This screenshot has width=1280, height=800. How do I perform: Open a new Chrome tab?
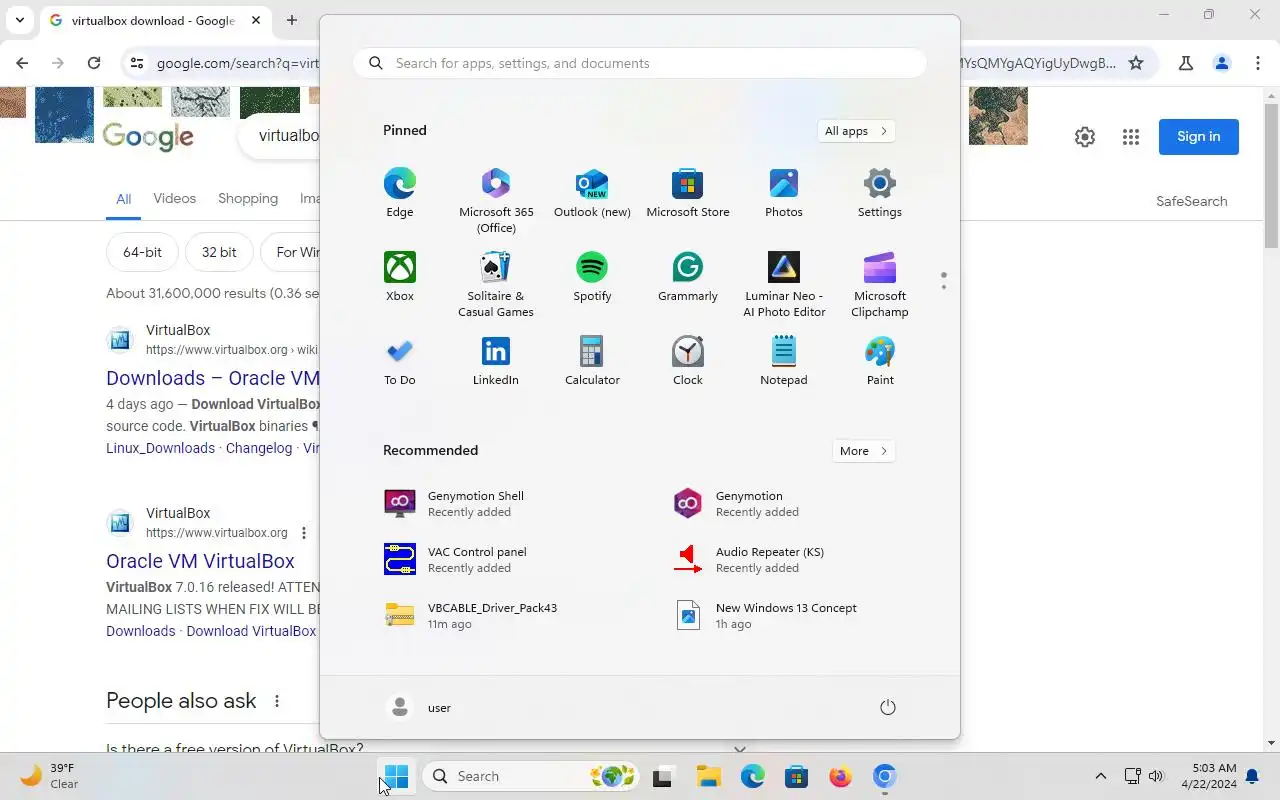292,20
